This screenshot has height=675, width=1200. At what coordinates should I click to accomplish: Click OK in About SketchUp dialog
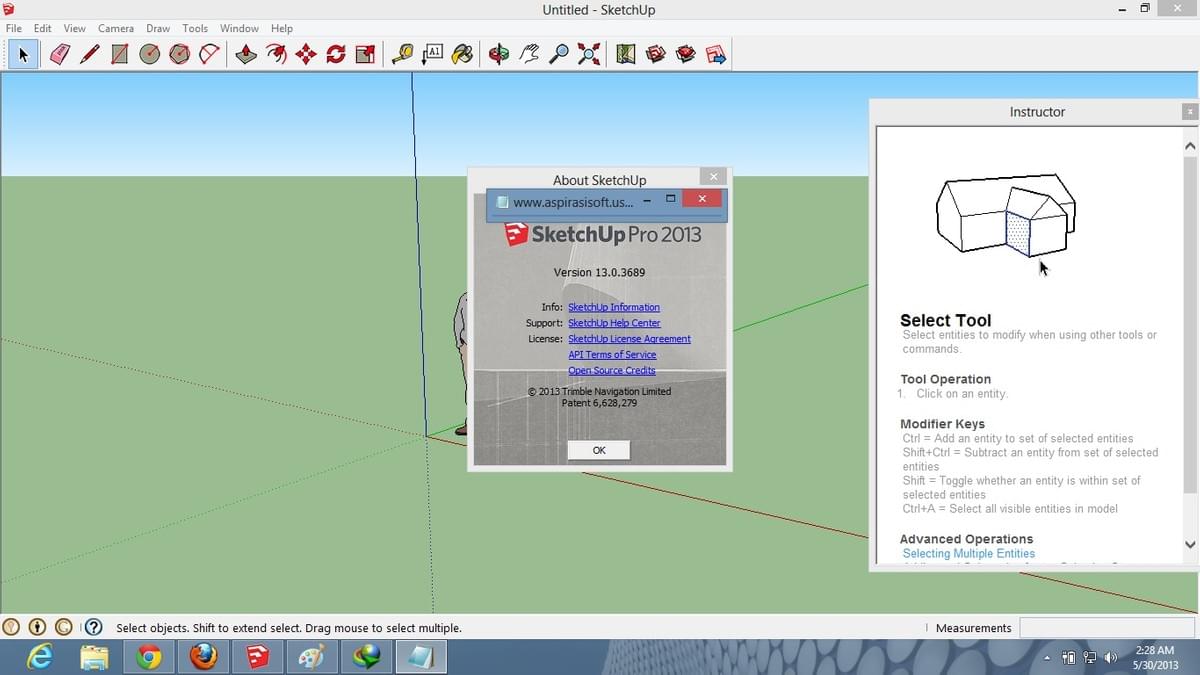[x=598, y=450]
